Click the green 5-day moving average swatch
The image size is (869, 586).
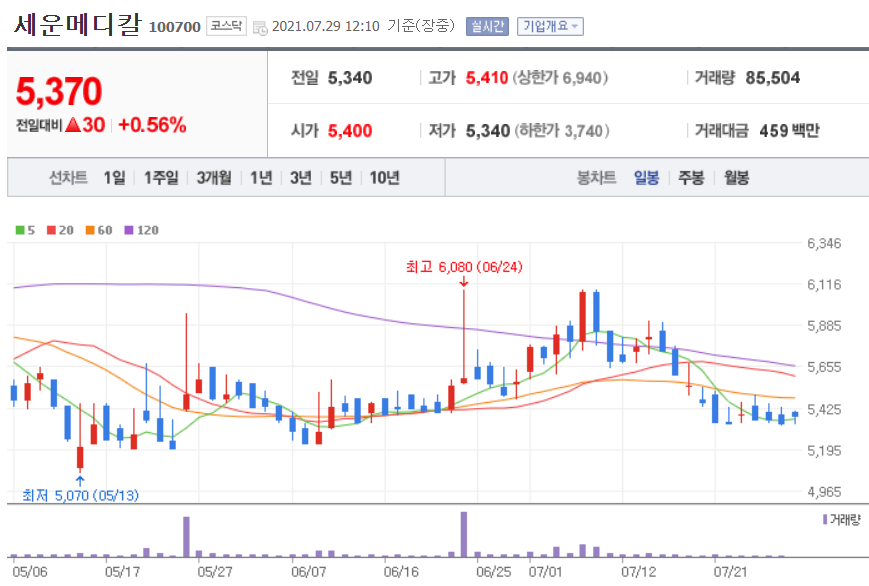[x=20, y=230]
